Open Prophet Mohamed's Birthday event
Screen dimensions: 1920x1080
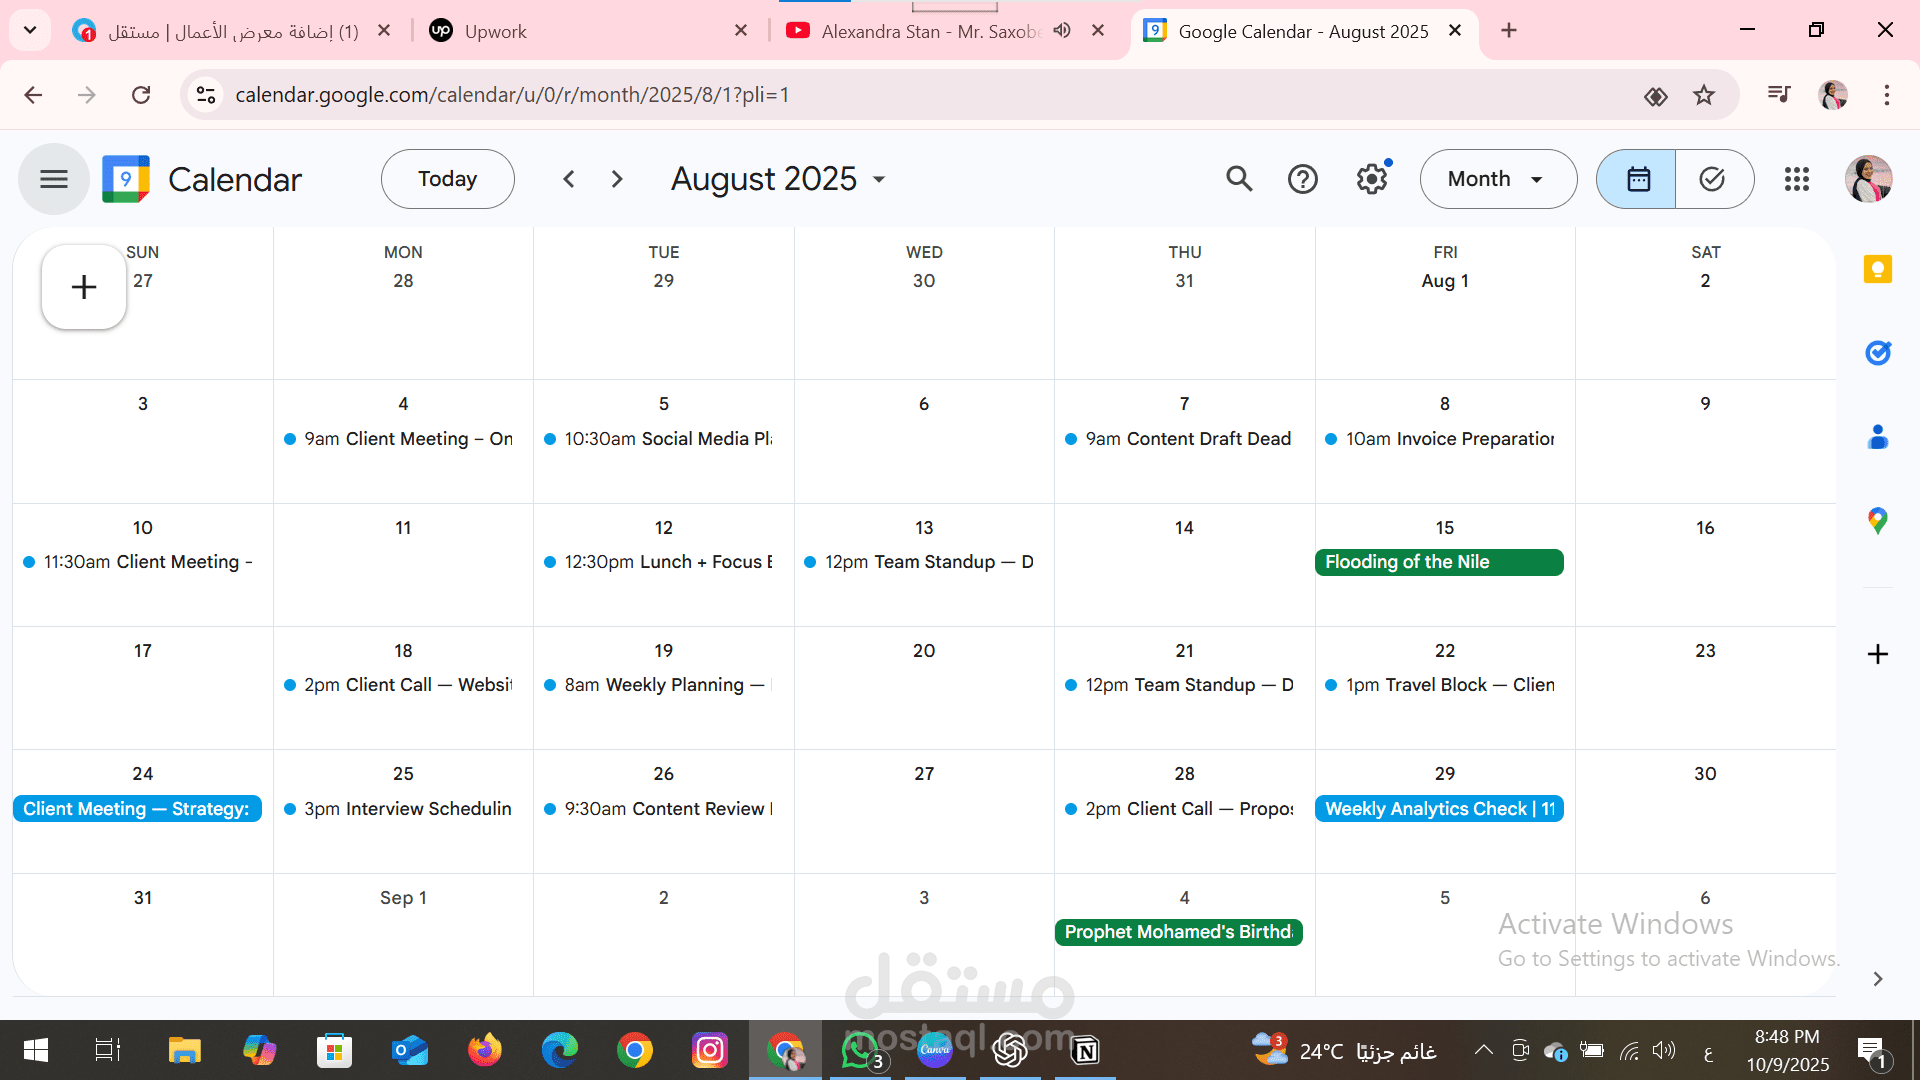click(x=1178, y=932)
